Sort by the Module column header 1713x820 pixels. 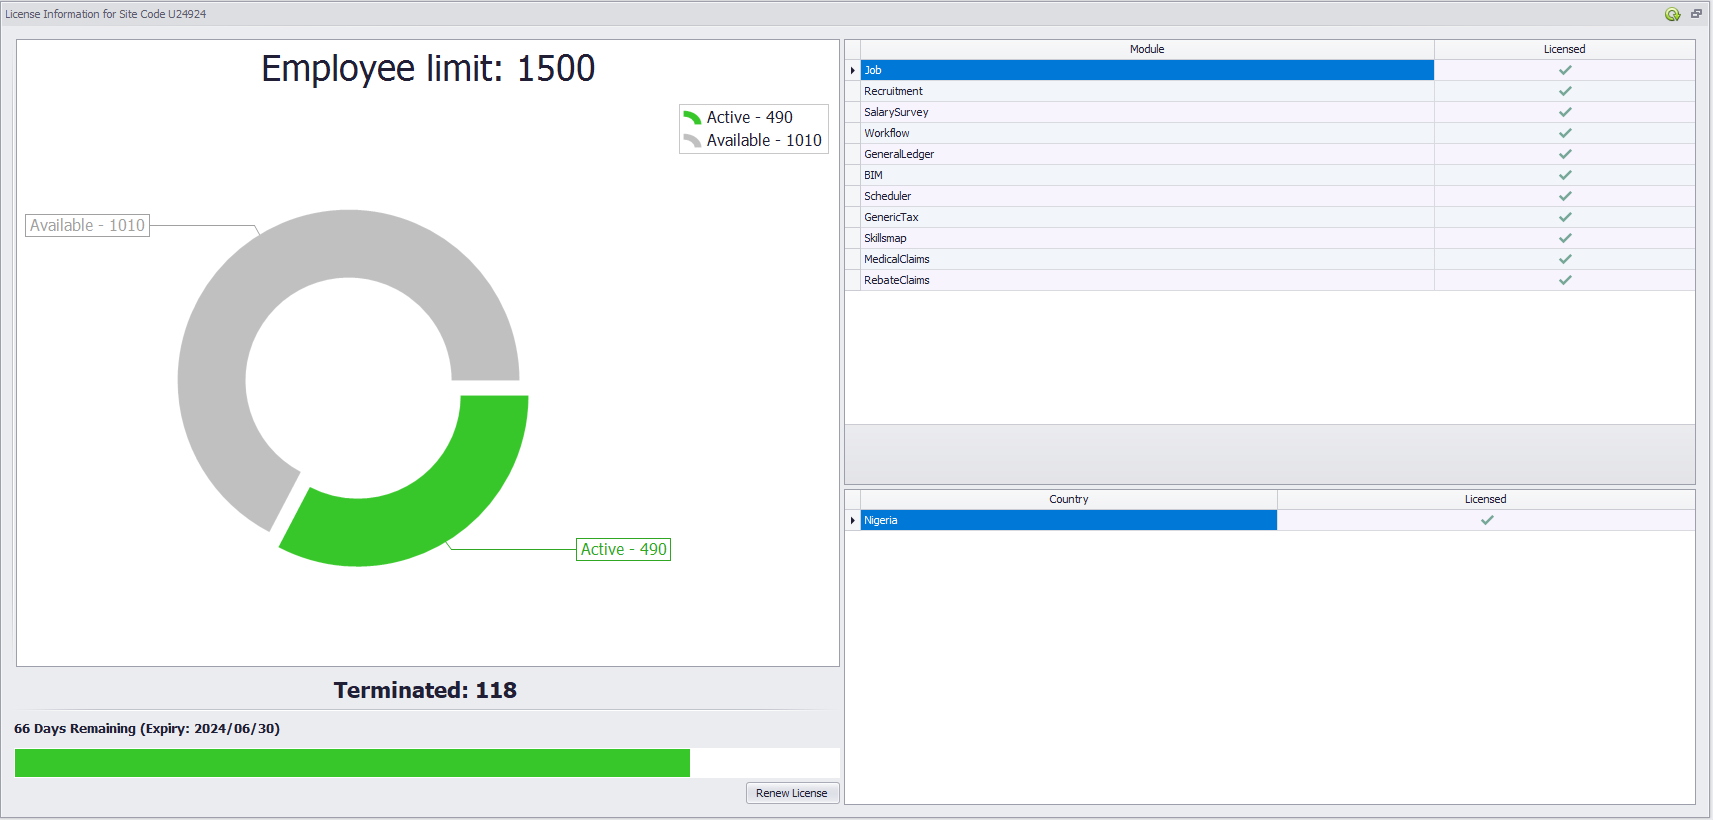tap(1147, 49)
